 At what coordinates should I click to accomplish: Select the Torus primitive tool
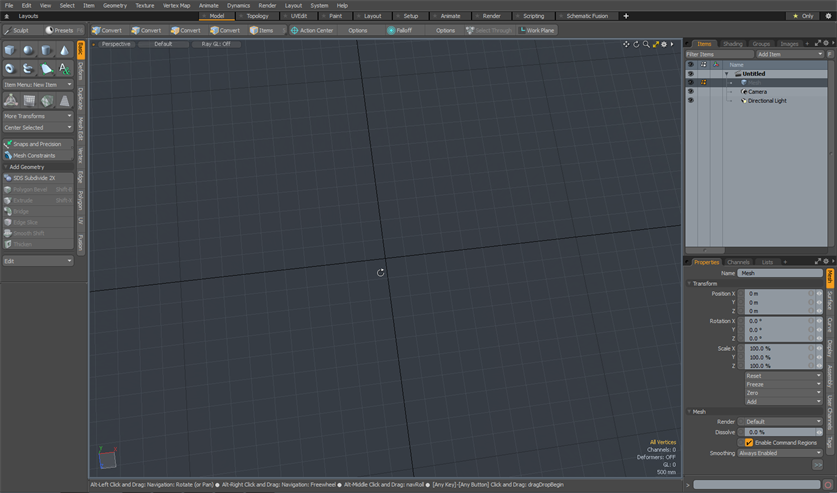tap(10, 69)
